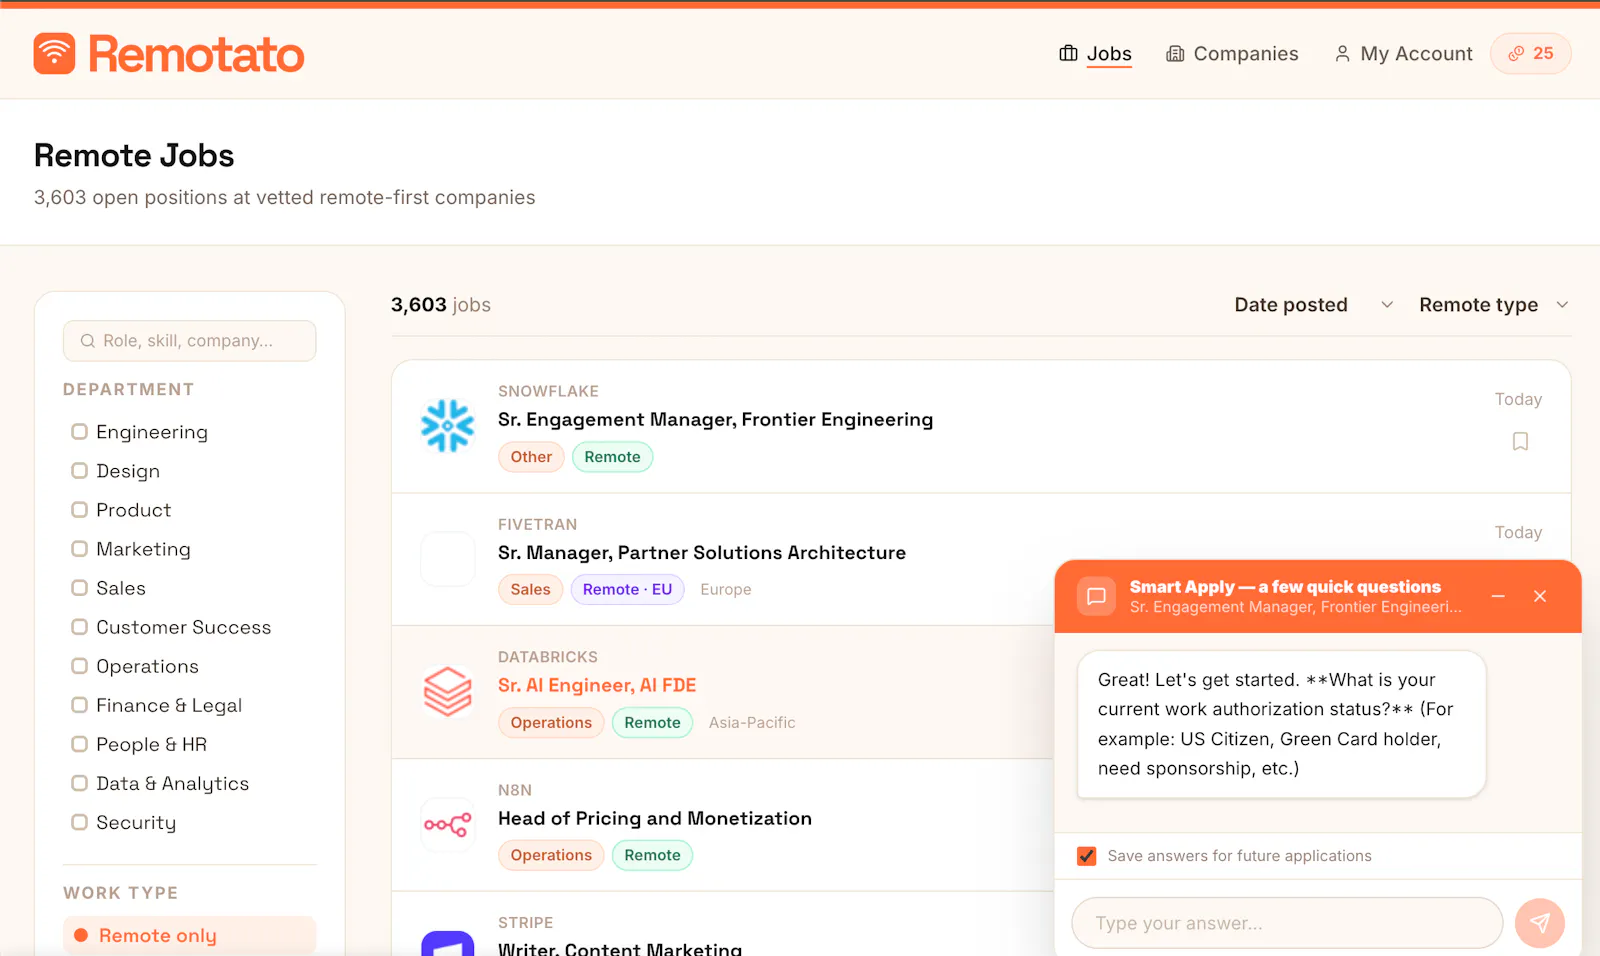Check the Engineering department filter

point(79,432)
